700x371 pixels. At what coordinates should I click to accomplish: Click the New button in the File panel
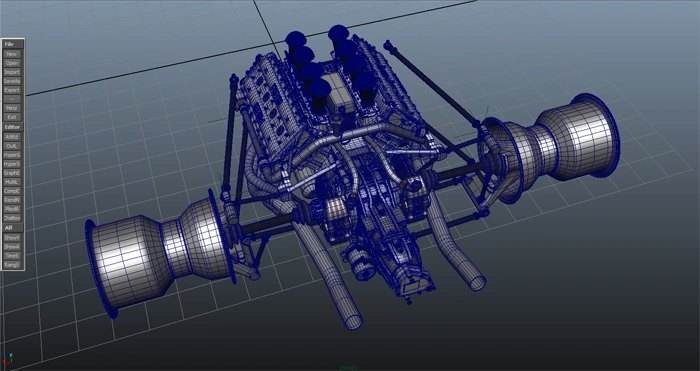pyautogui.click(x=12, y=54)
